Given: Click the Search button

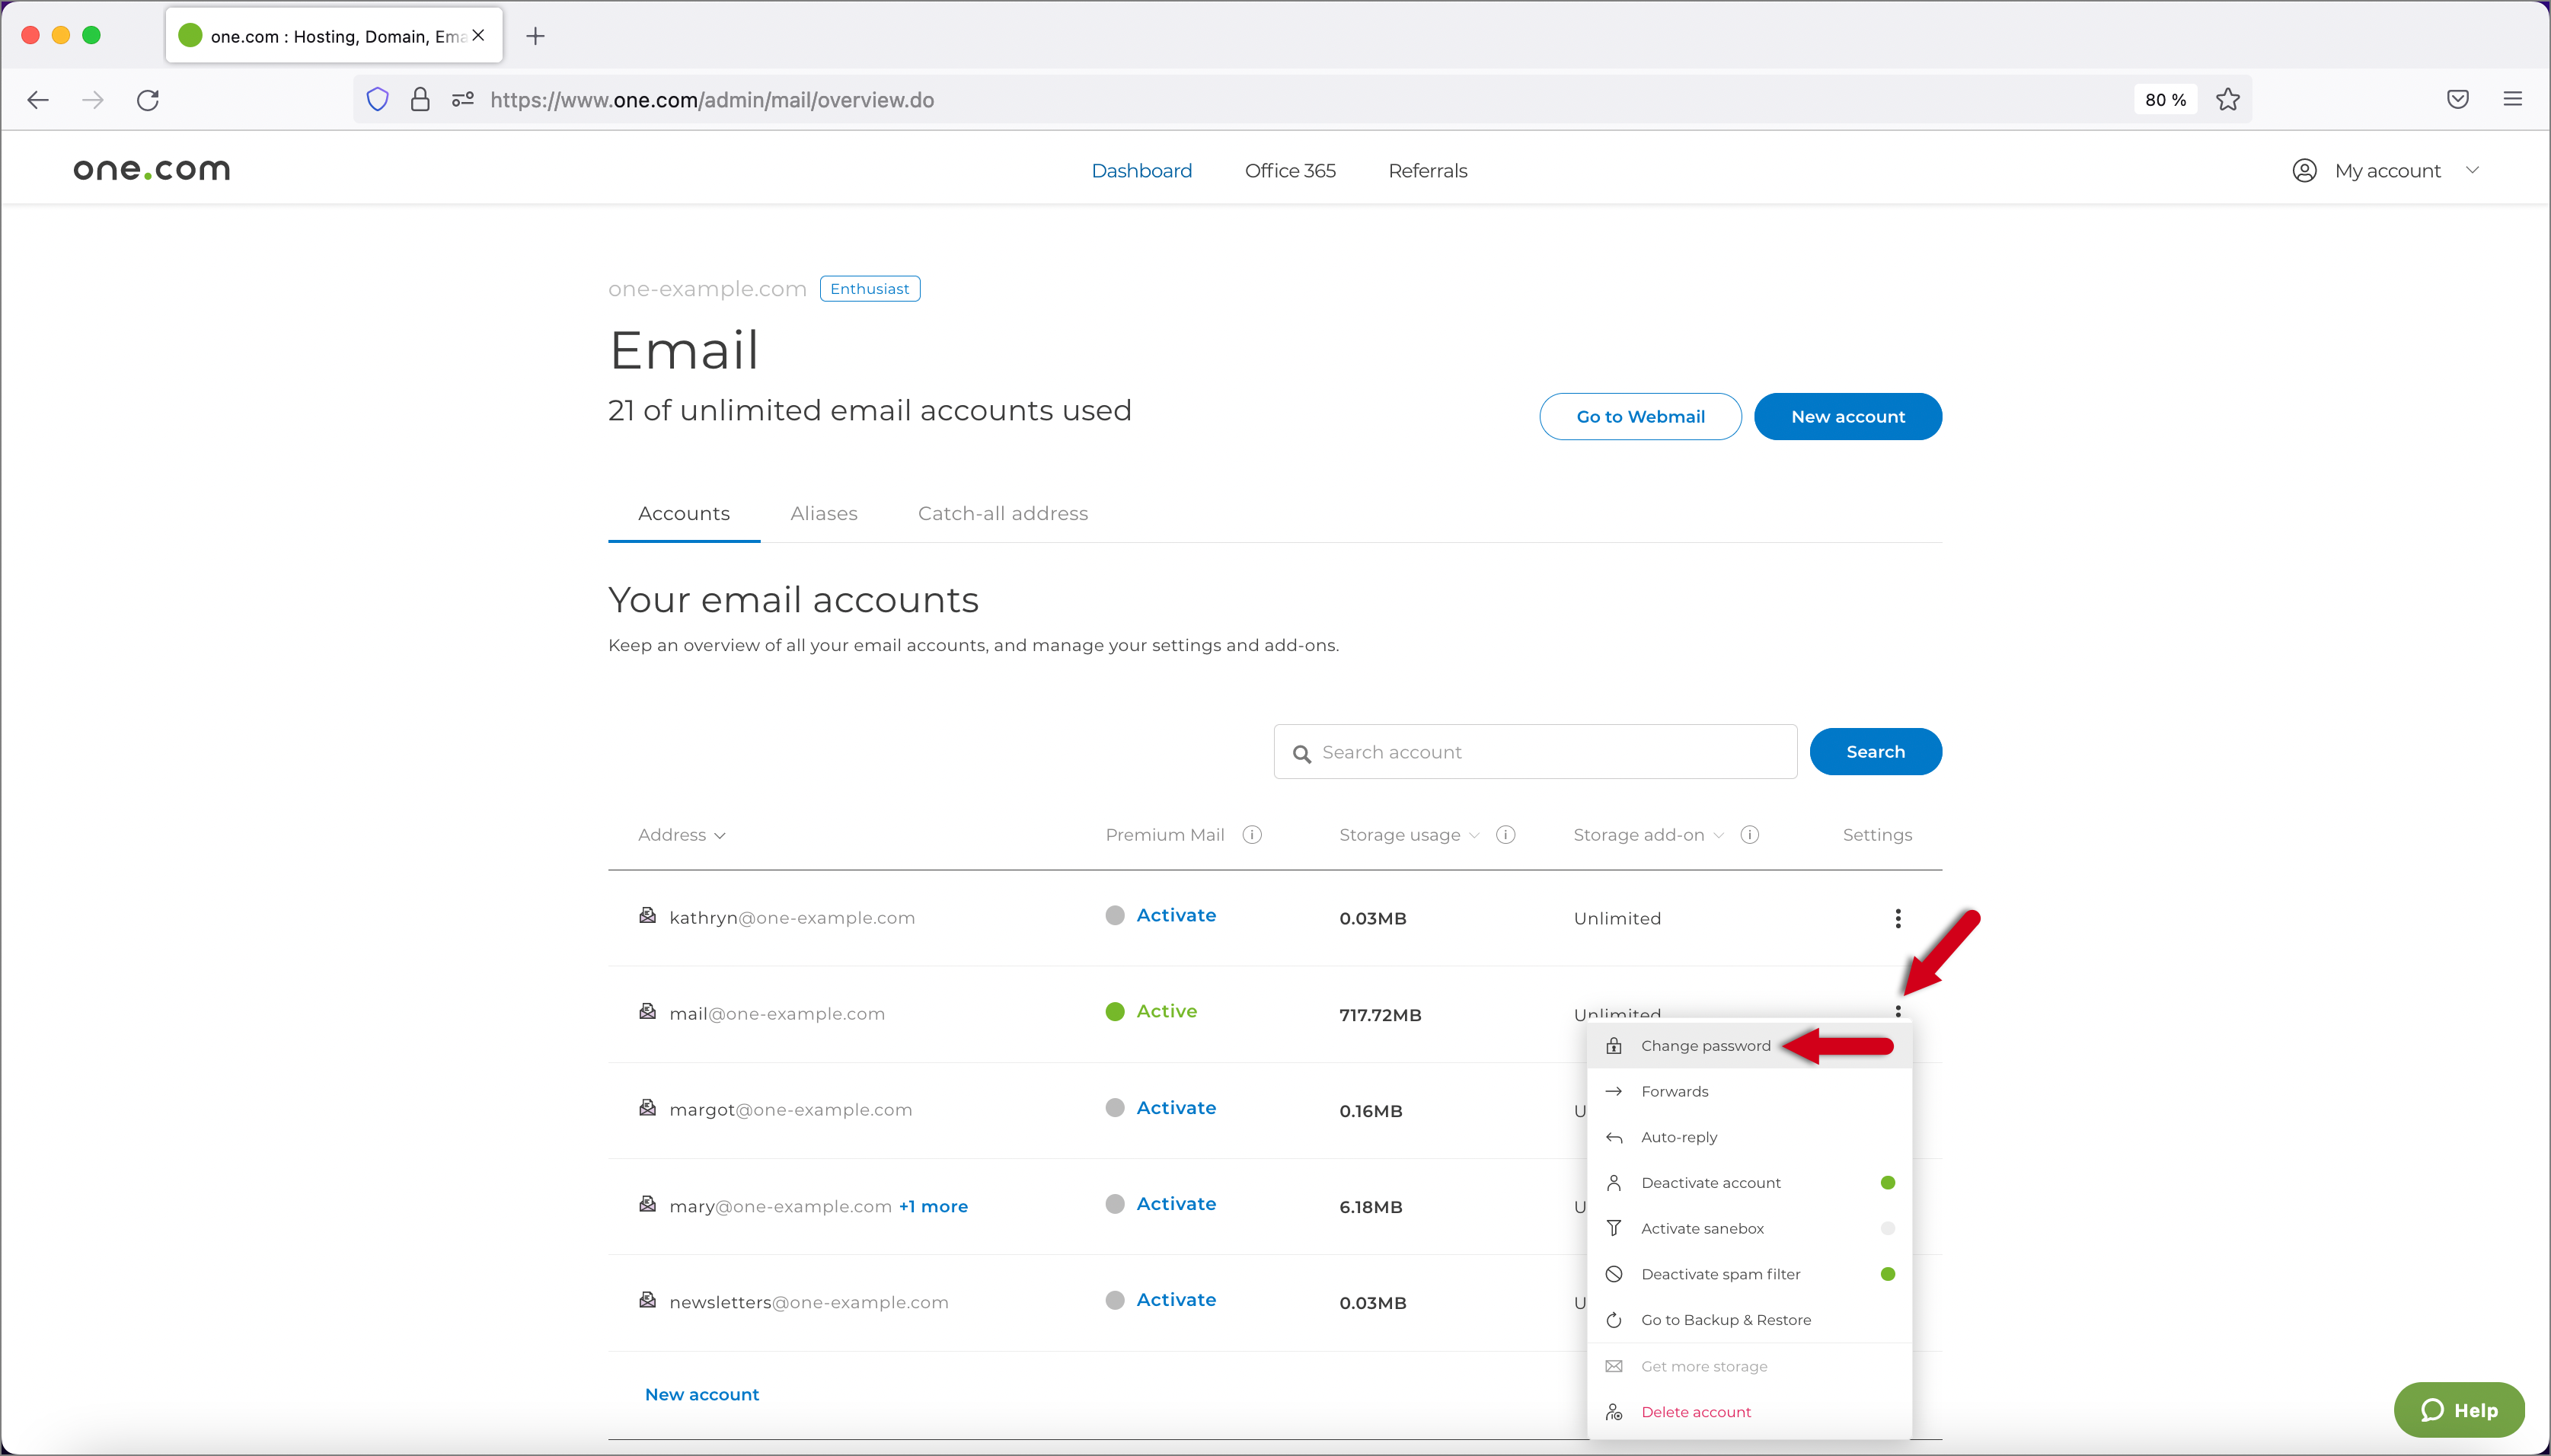Looking at the screenshot, I should click(x=1875, y=752).
